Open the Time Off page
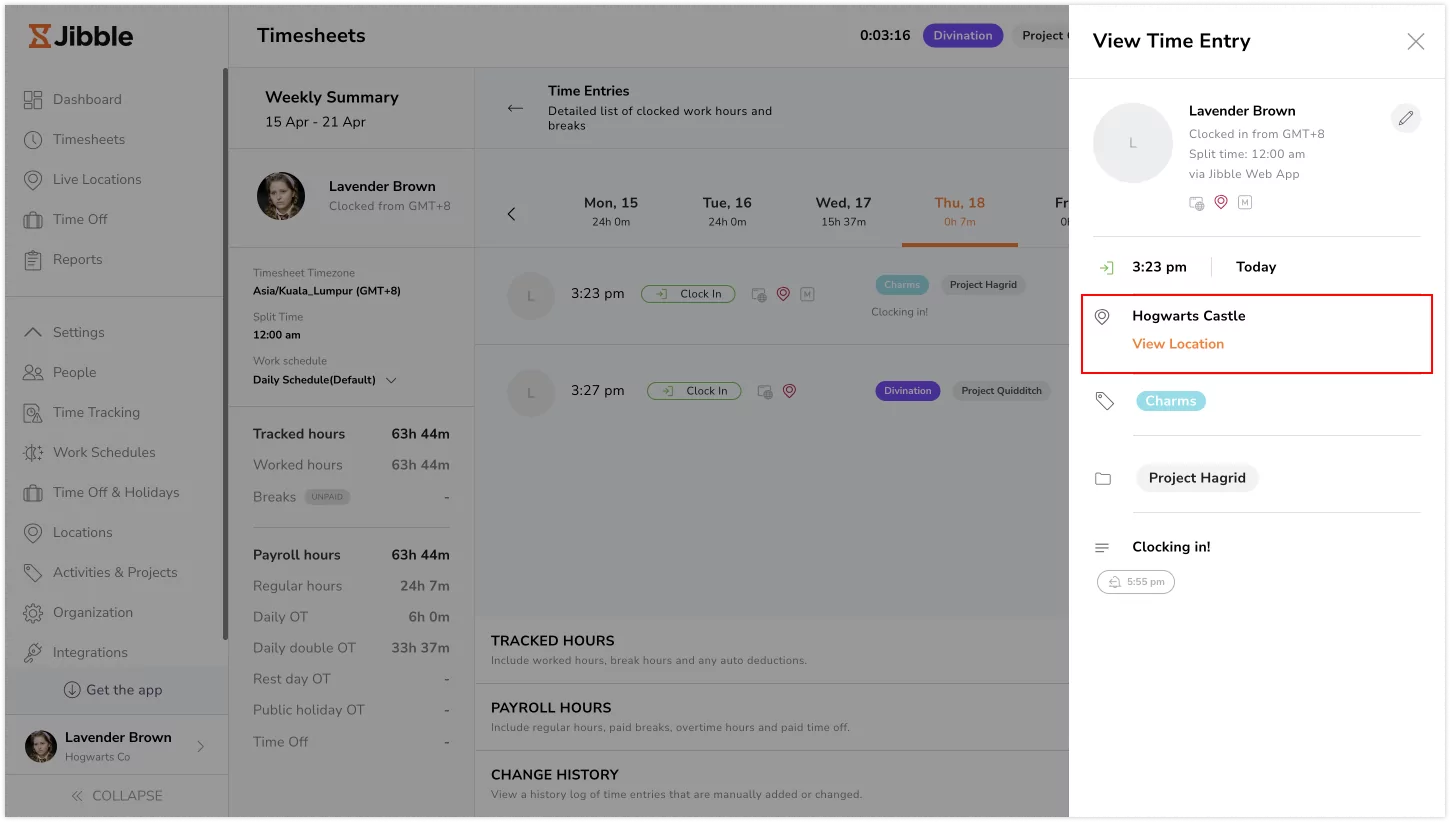Screen dimensions: 1450x822 pyautogui.click(x=80, y=219)
